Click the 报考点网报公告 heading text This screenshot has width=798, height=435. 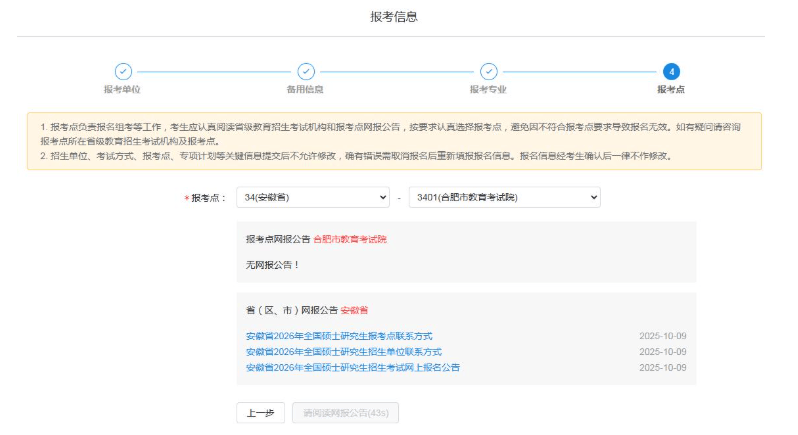278,239
